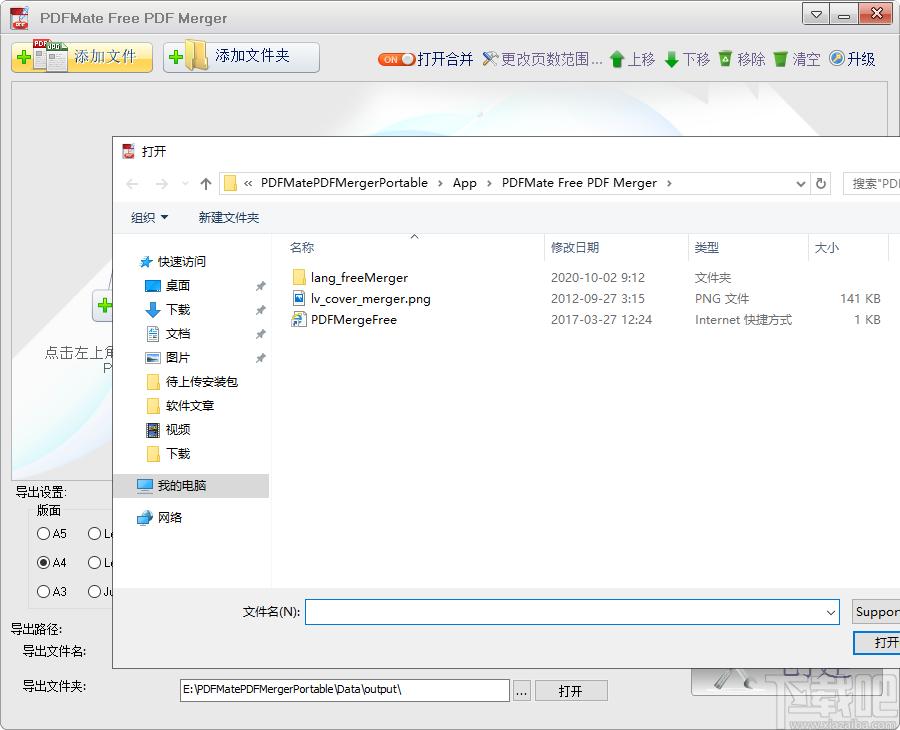Sort by 大小 column header
Viewport: 900px width, 730px height.
(x=827, y=247)
